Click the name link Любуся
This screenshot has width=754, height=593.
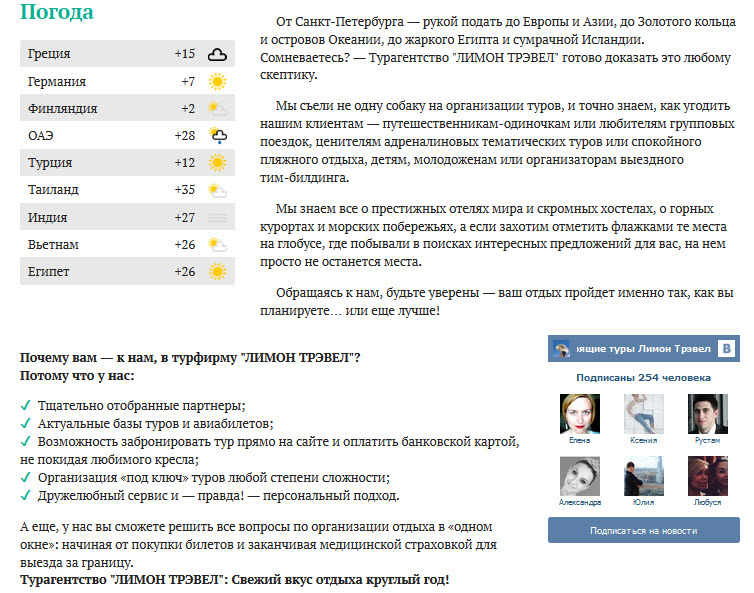tap(707, 502)
